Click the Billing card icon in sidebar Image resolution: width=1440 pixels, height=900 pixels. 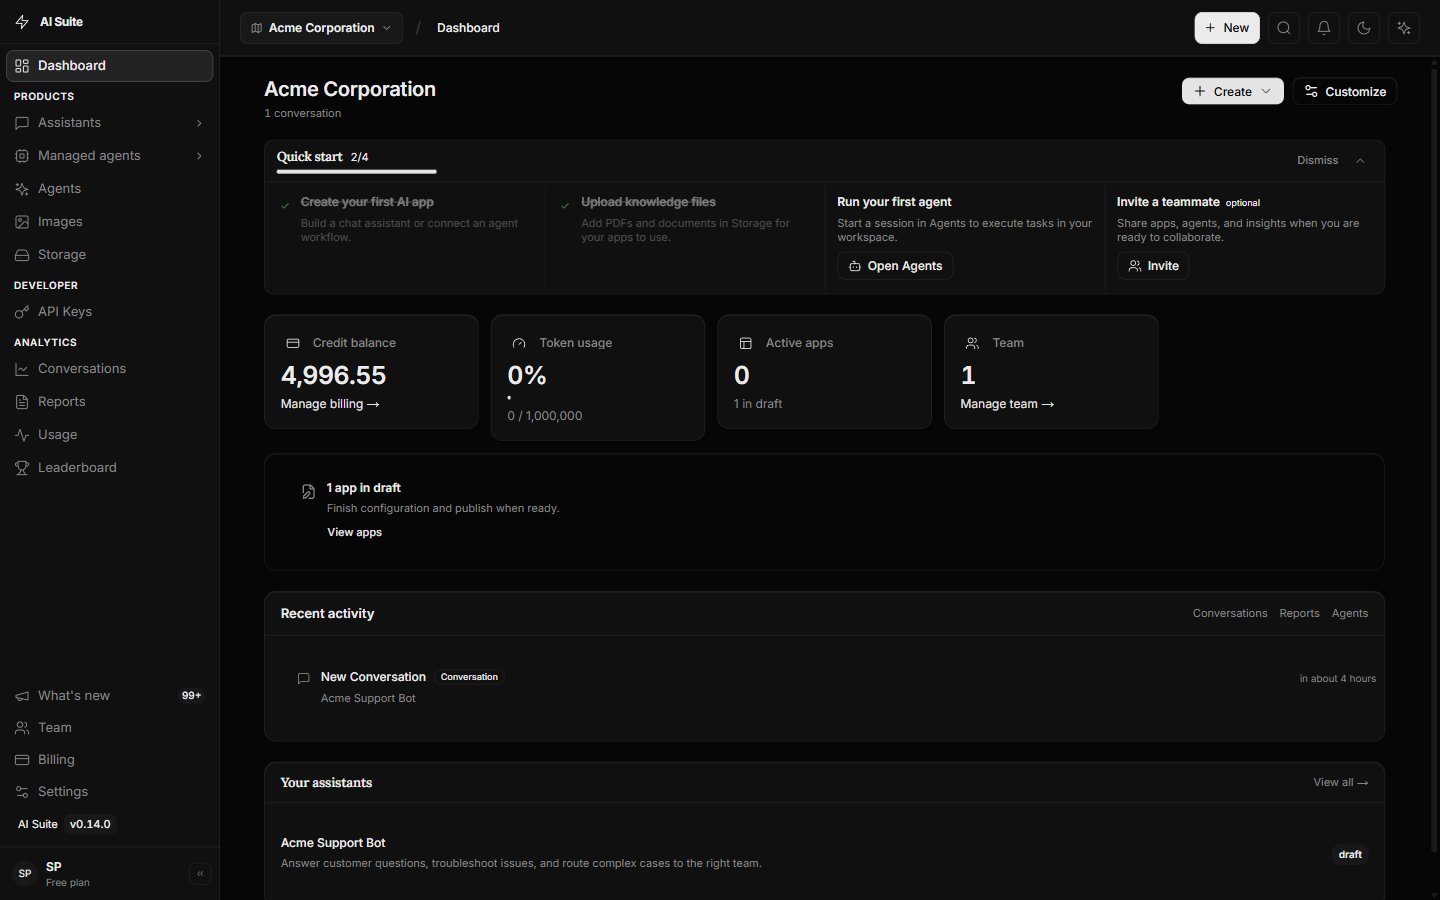coord(22,760)
